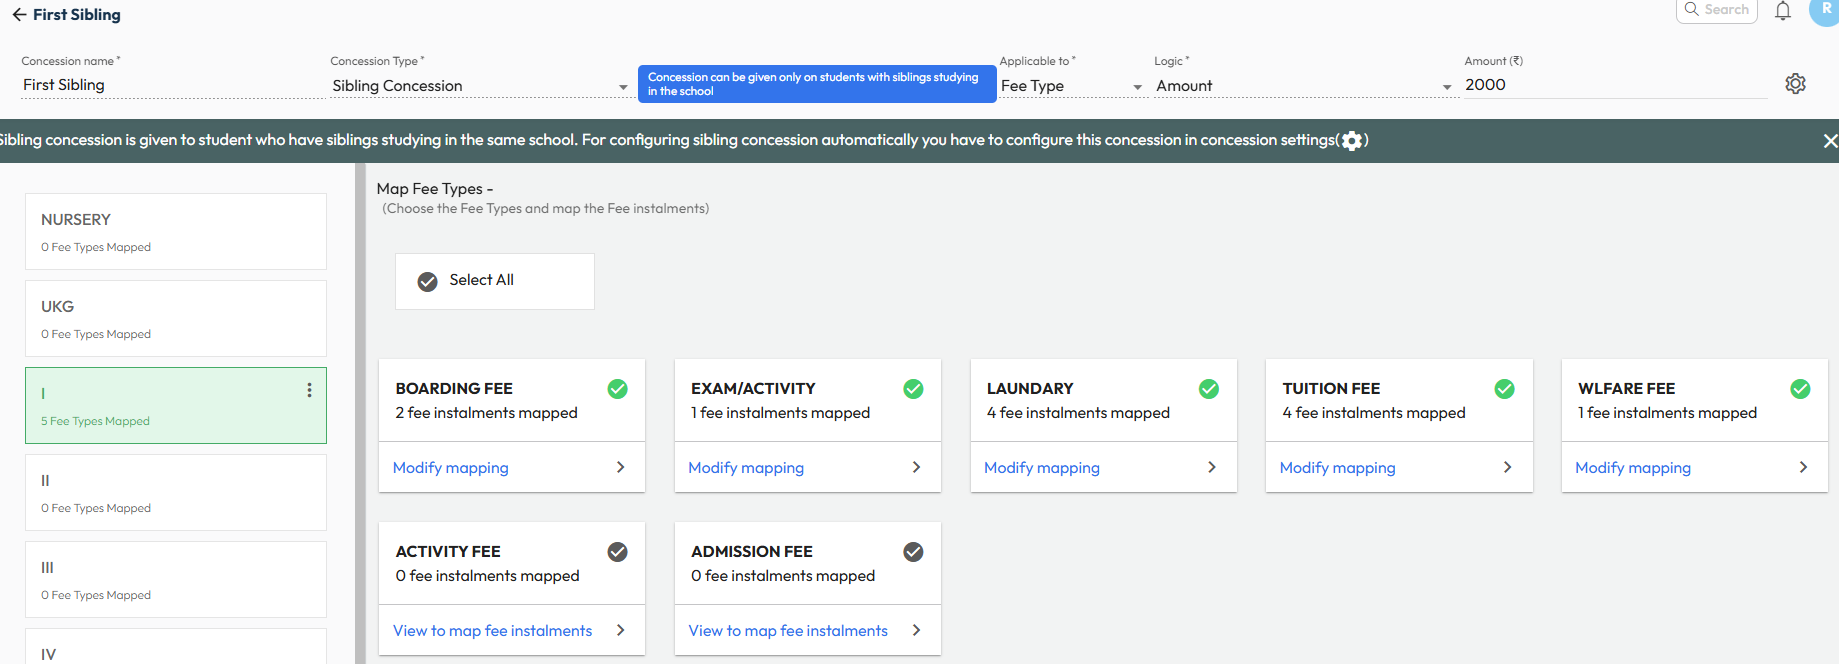Check the ACTIVITY FEE fee type
Viewport: 1839px width, 664px height.
(618, 552)
